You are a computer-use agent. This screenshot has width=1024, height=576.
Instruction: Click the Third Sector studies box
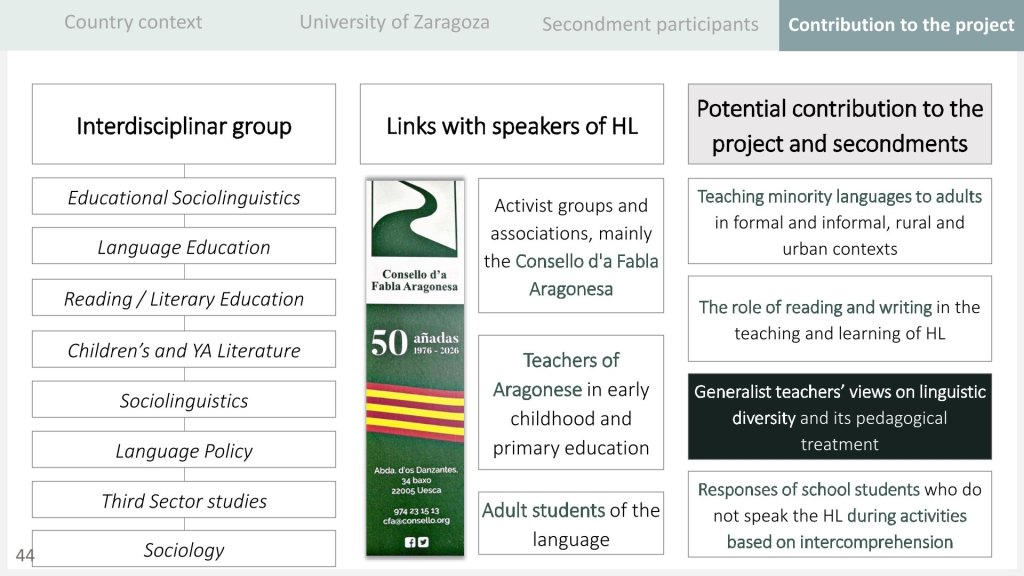tap(184, 501)
